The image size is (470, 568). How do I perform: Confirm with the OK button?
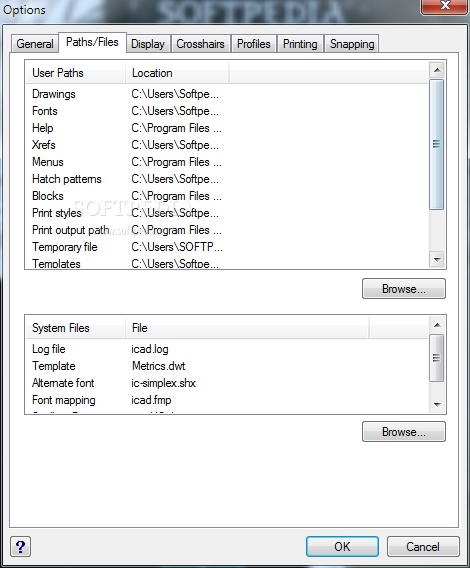342,546
